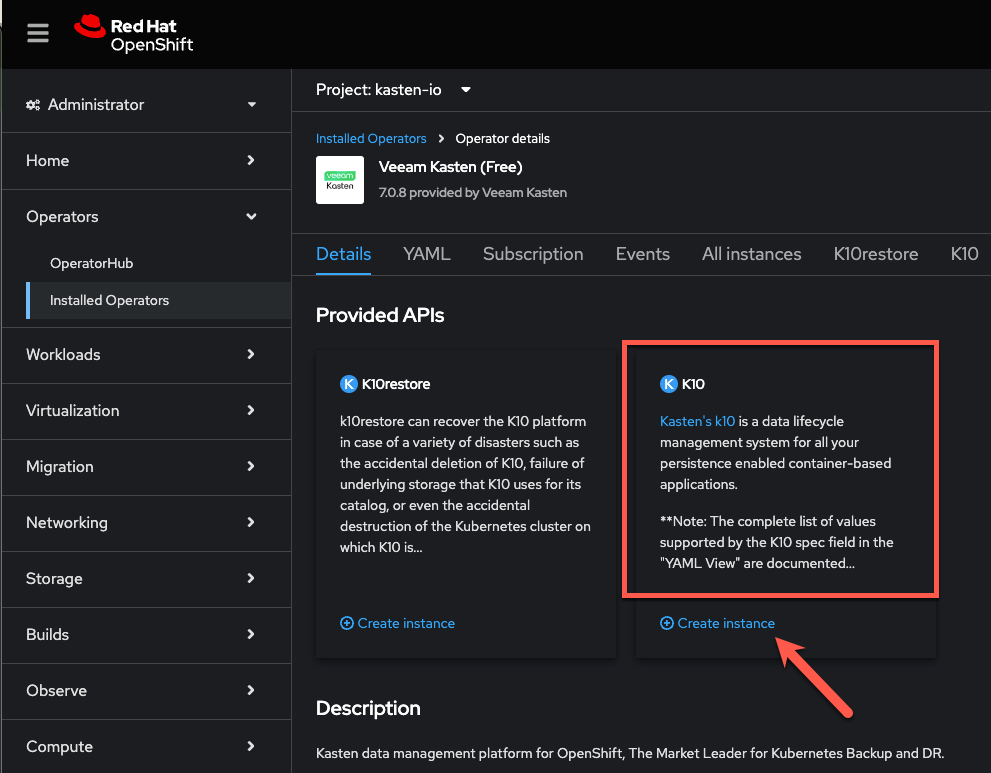
Task: Open the Administrator perspective dropdown
Action: (x=142, y=104)
